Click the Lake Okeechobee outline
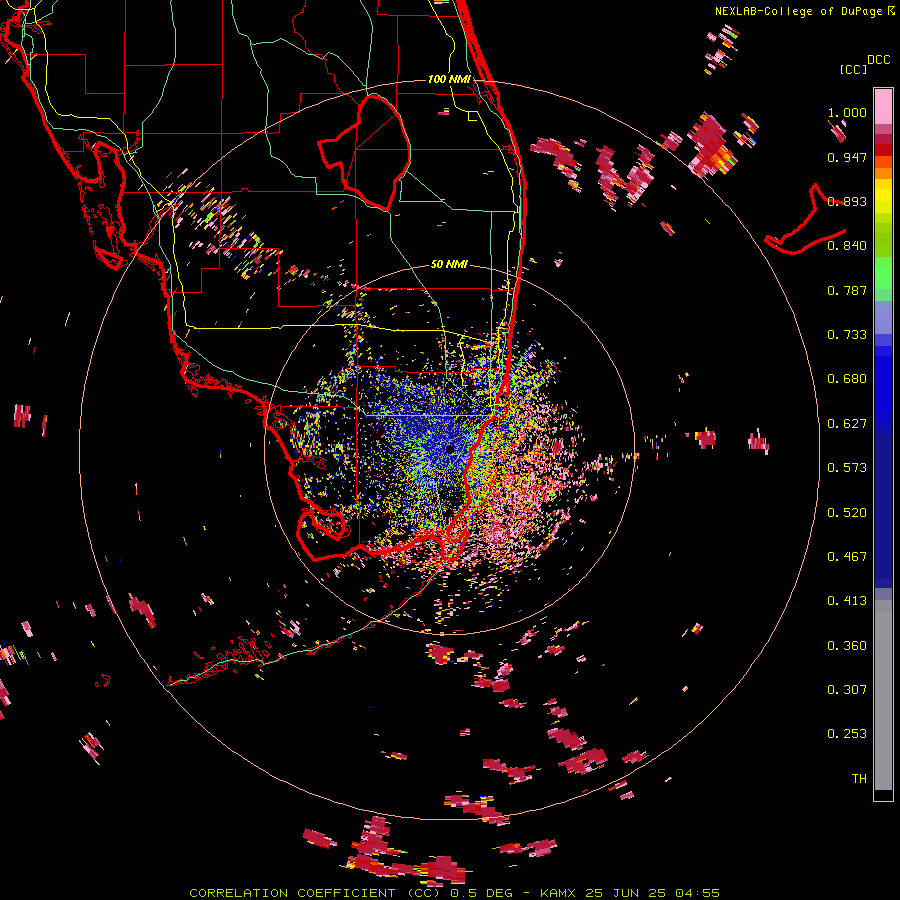 pyautogui.click(x=364, y=153)
